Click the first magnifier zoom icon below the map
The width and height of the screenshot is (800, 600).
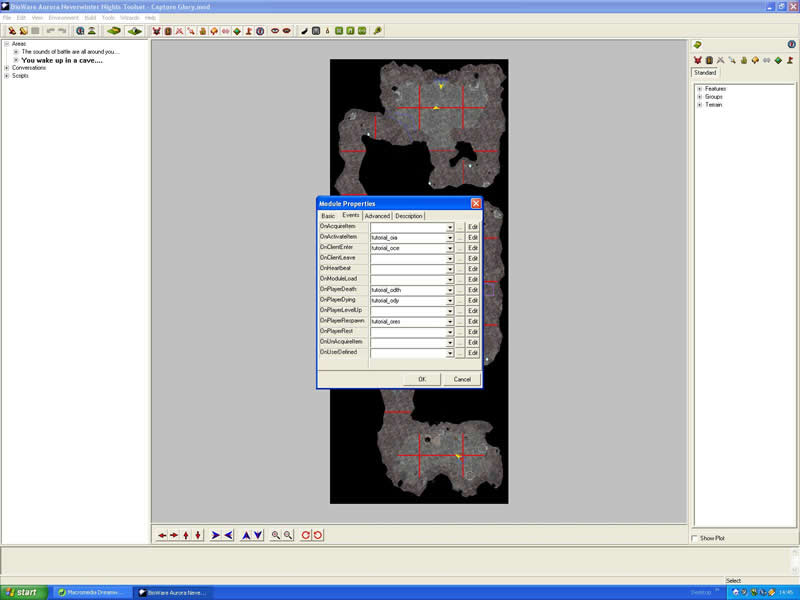(276, 535)
